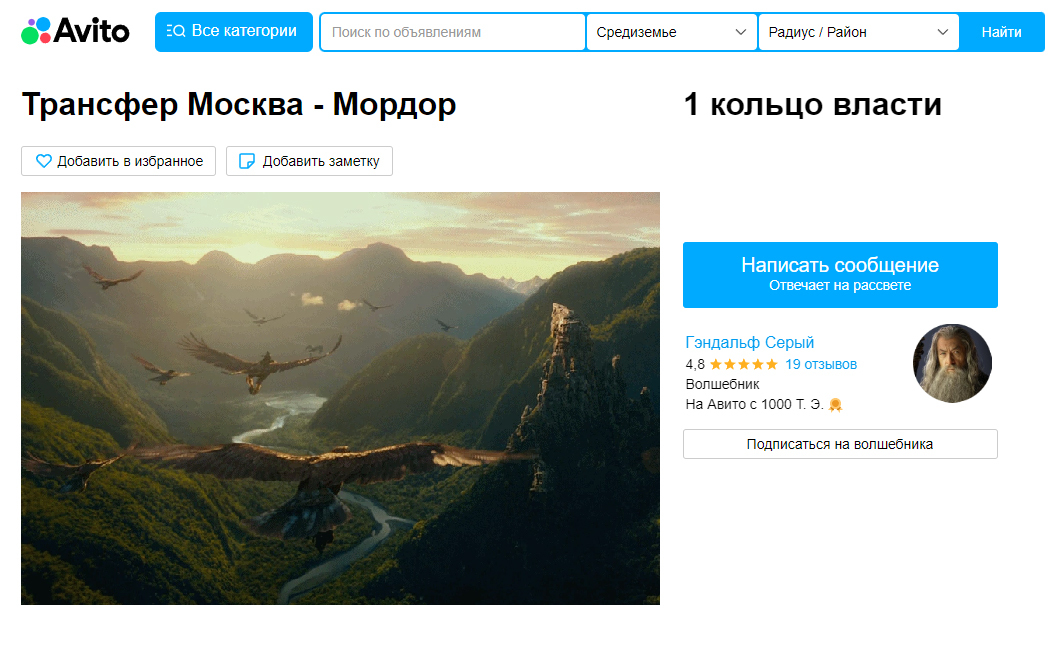Click the heart icon to add to favorites
This screenshot has height=651, width=1058.
[x=43, y=161]
